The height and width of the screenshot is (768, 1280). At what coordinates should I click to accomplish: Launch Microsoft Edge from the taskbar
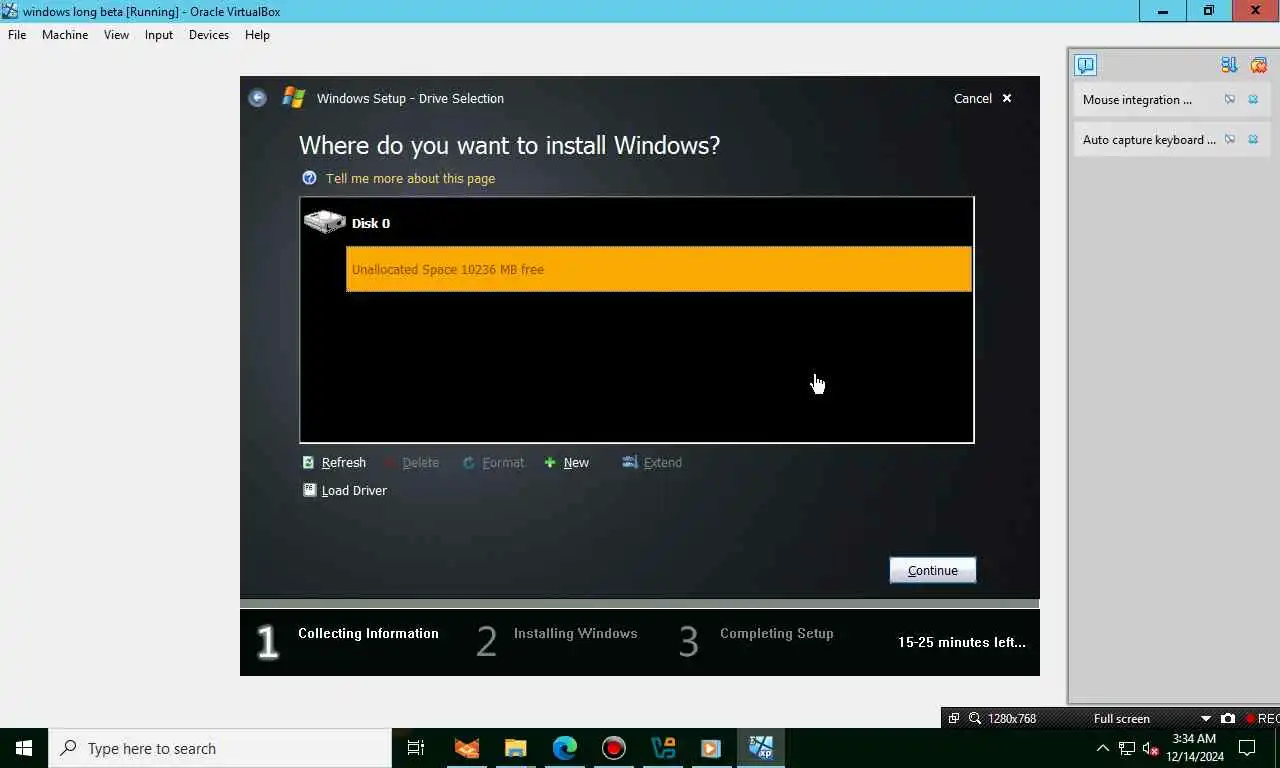[564, 748]
